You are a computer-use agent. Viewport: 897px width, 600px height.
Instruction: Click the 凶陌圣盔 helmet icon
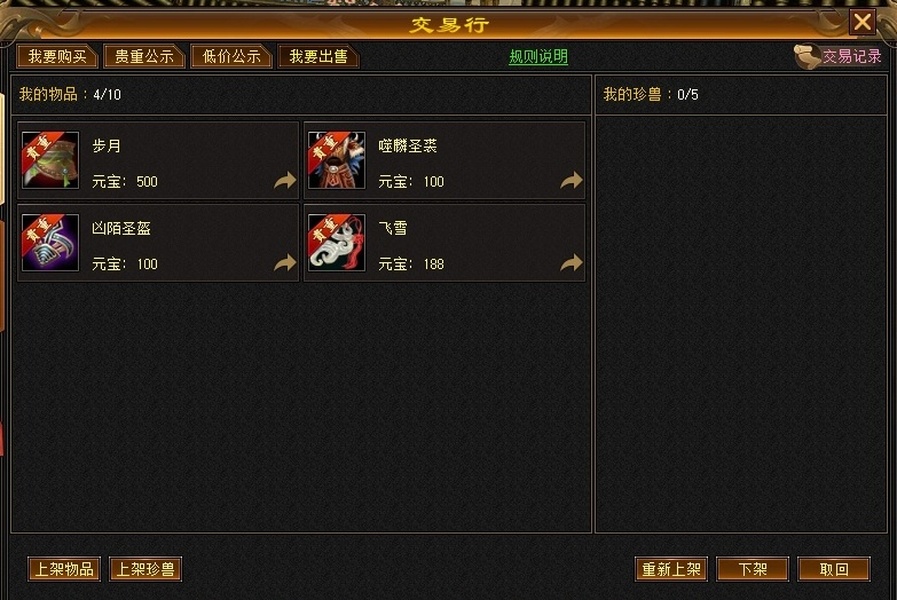point(50,243)
